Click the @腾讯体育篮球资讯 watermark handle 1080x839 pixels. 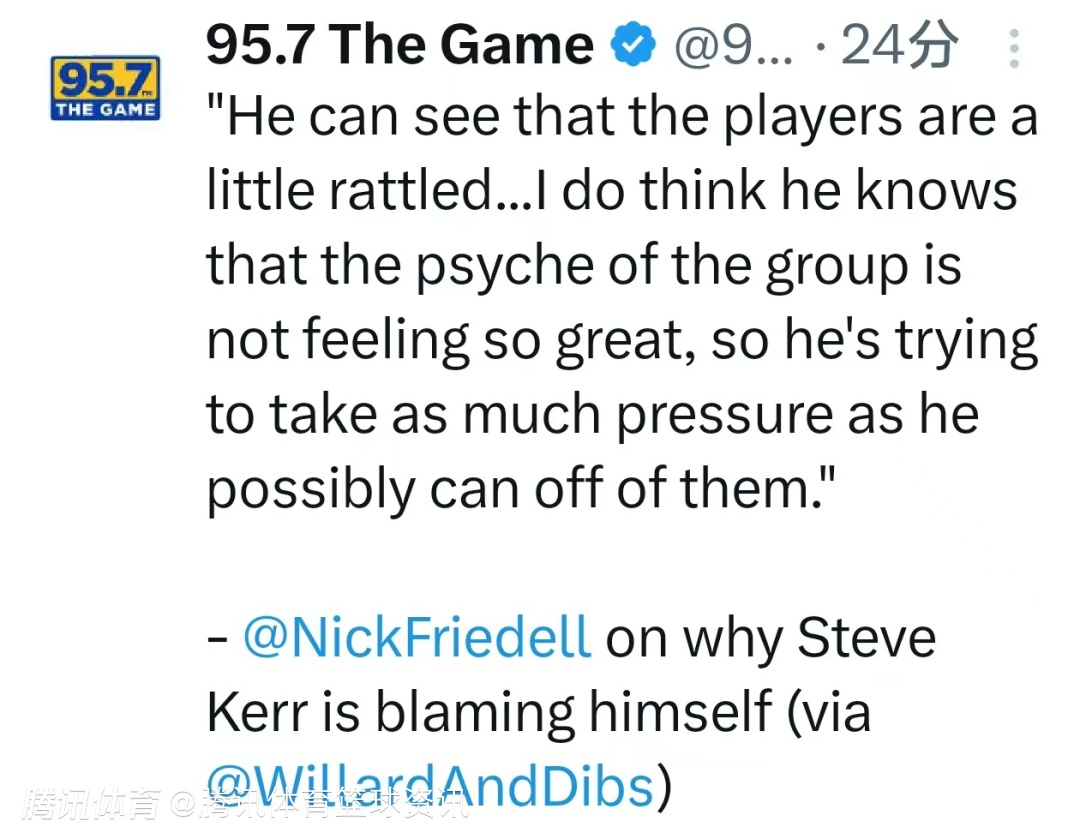pyautogui.click(x=320, y=805)
